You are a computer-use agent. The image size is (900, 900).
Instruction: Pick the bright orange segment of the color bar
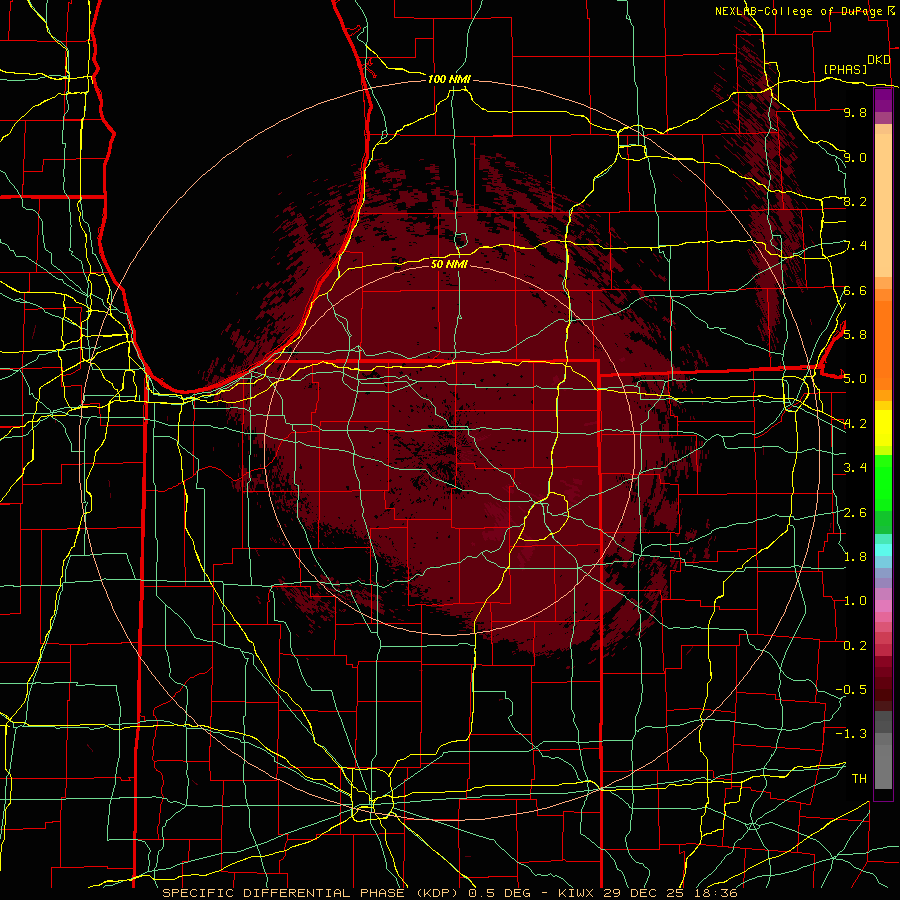[883, 344]
